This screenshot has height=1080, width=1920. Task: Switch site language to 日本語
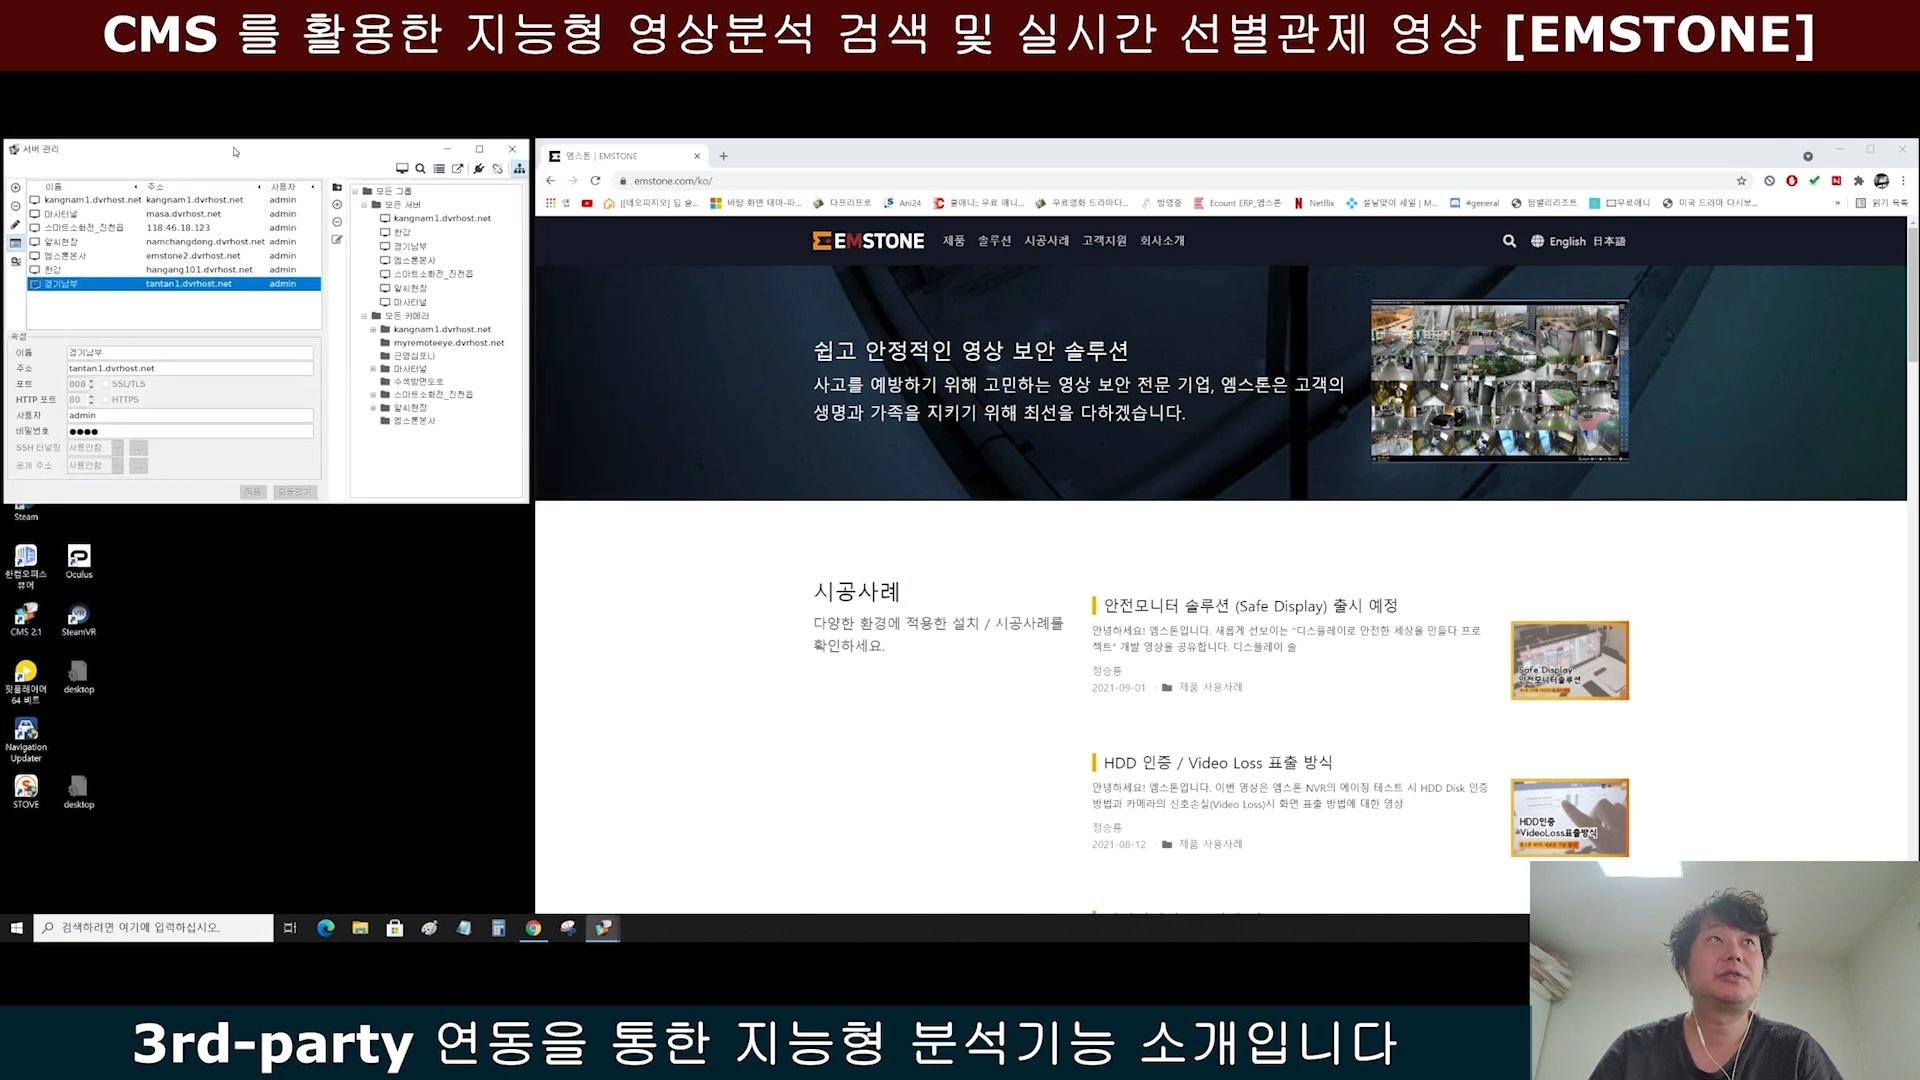[x=1609, y=242]
